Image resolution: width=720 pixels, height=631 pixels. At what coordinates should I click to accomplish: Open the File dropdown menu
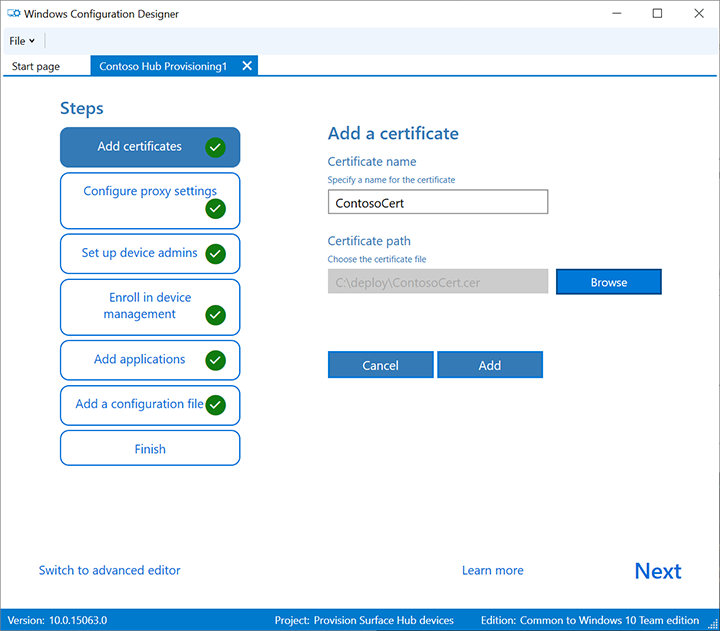tap(22, 41)
